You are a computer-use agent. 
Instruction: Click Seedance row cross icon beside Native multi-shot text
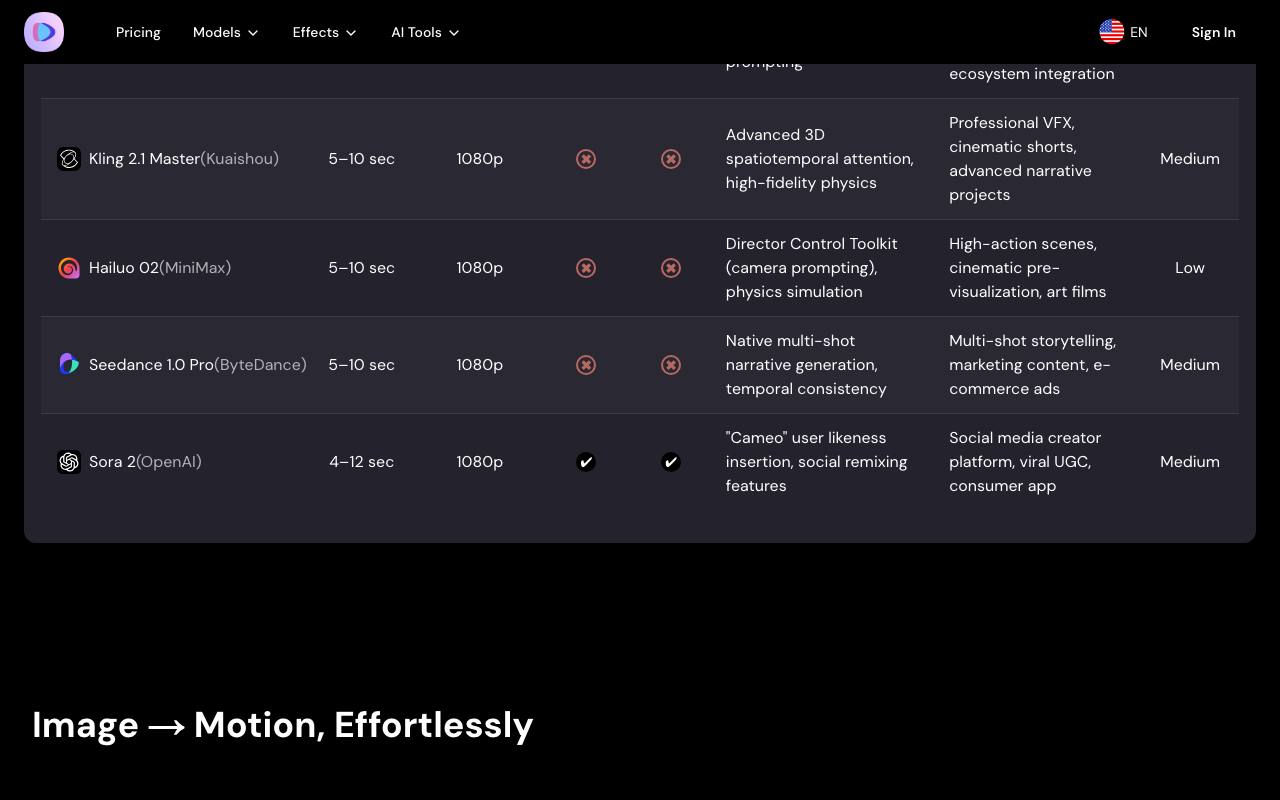(671, 365)
